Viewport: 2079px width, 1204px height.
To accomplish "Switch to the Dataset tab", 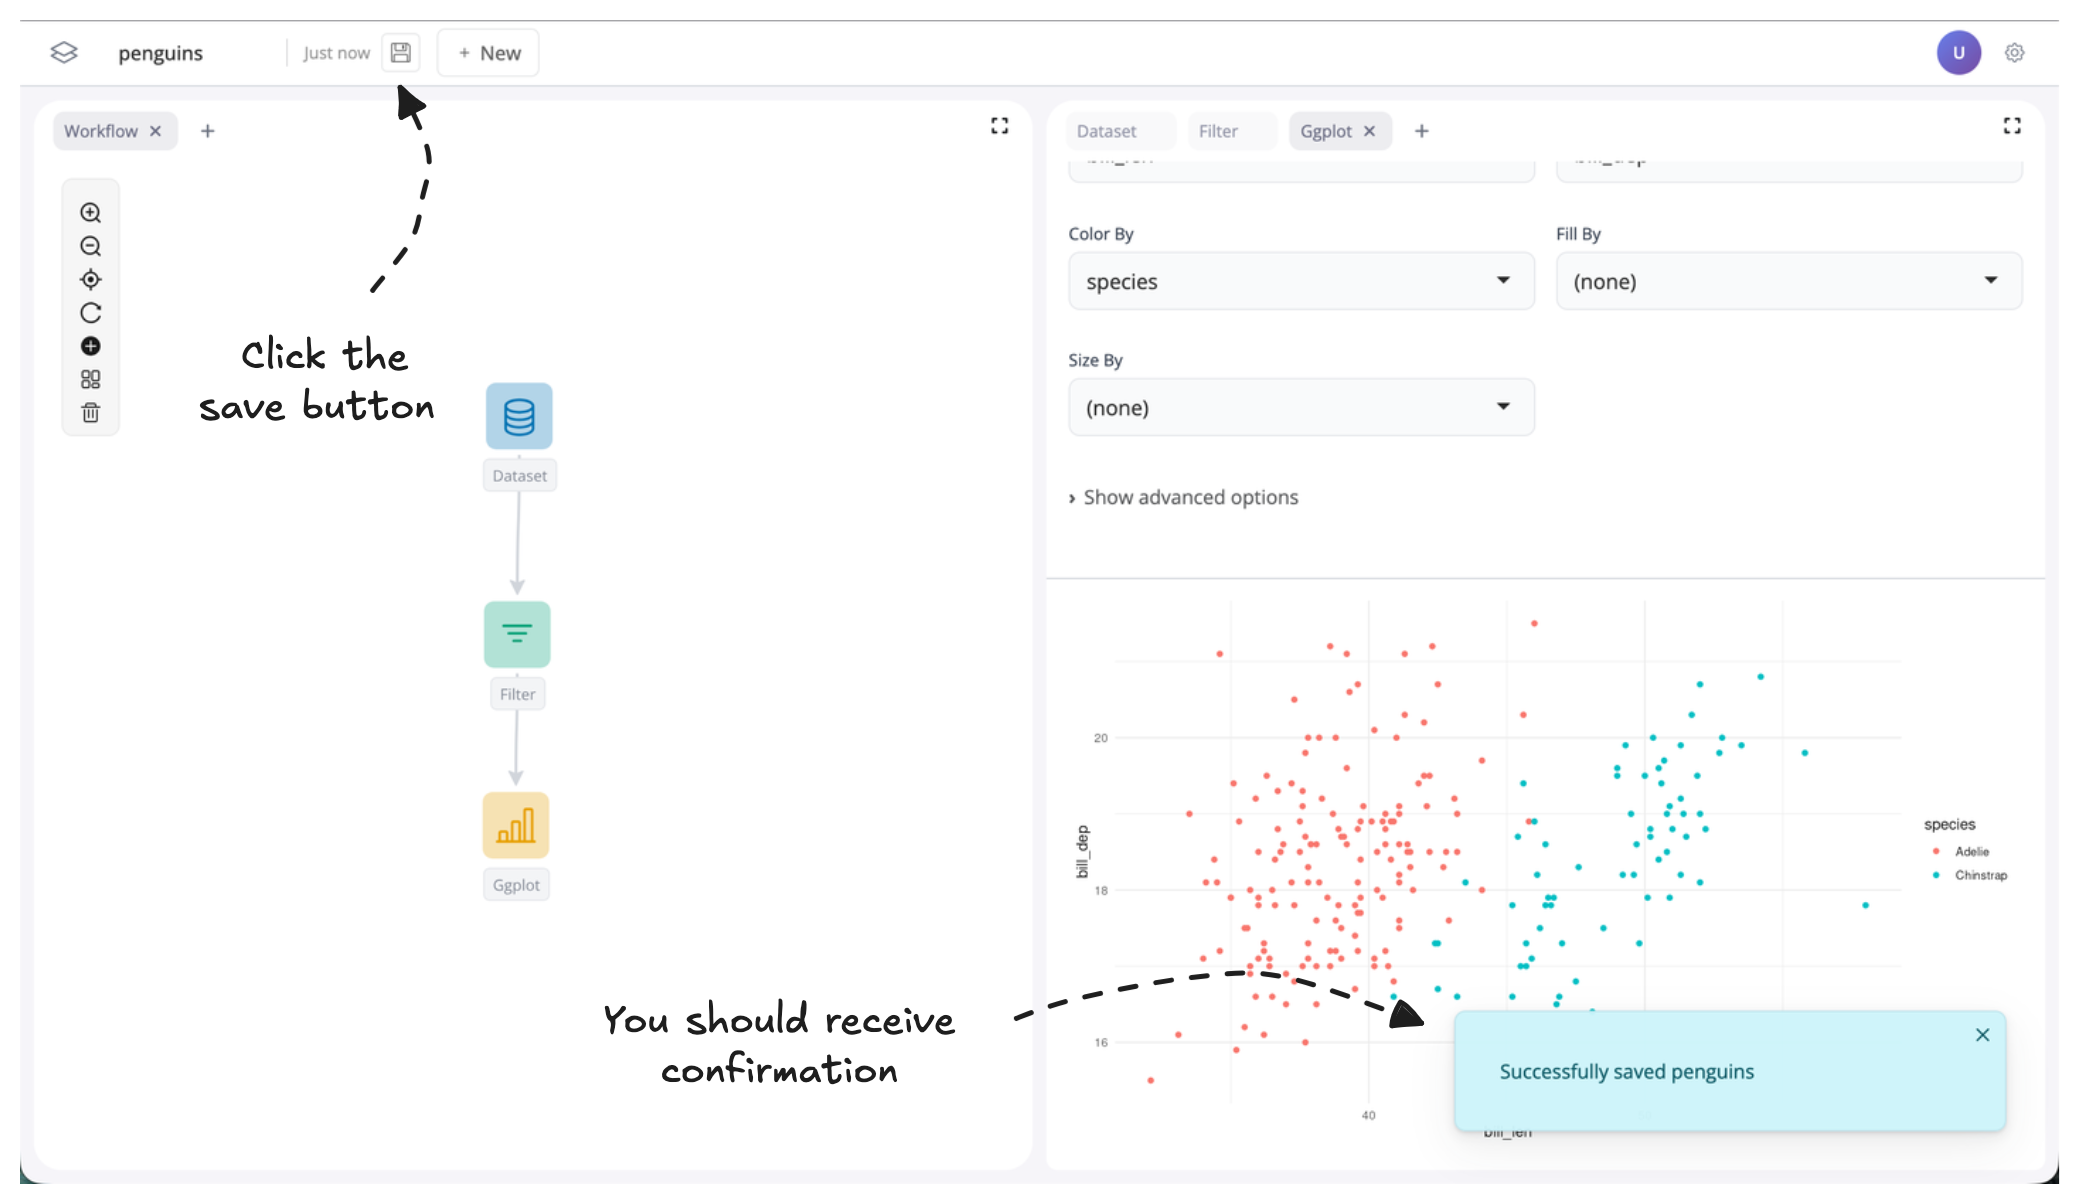I will tap(1106, 131).
